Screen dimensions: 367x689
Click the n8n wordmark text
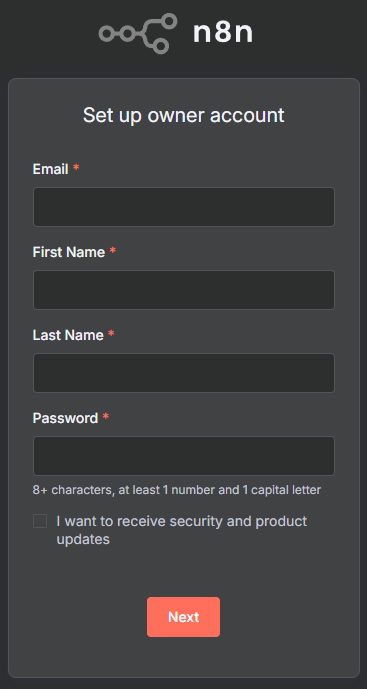coord(223,33)
